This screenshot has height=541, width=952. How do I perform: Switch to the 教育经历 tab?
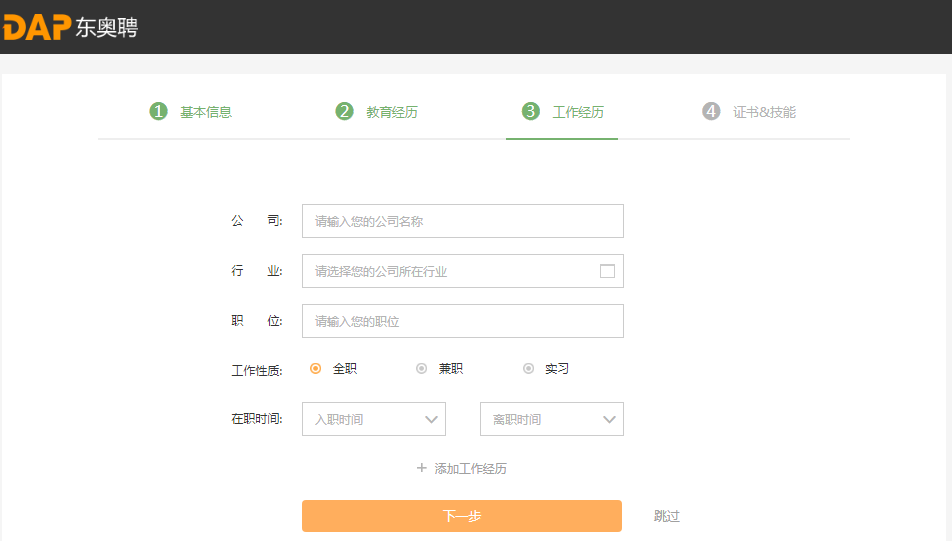pyautogui.click(x=392, y=112)
